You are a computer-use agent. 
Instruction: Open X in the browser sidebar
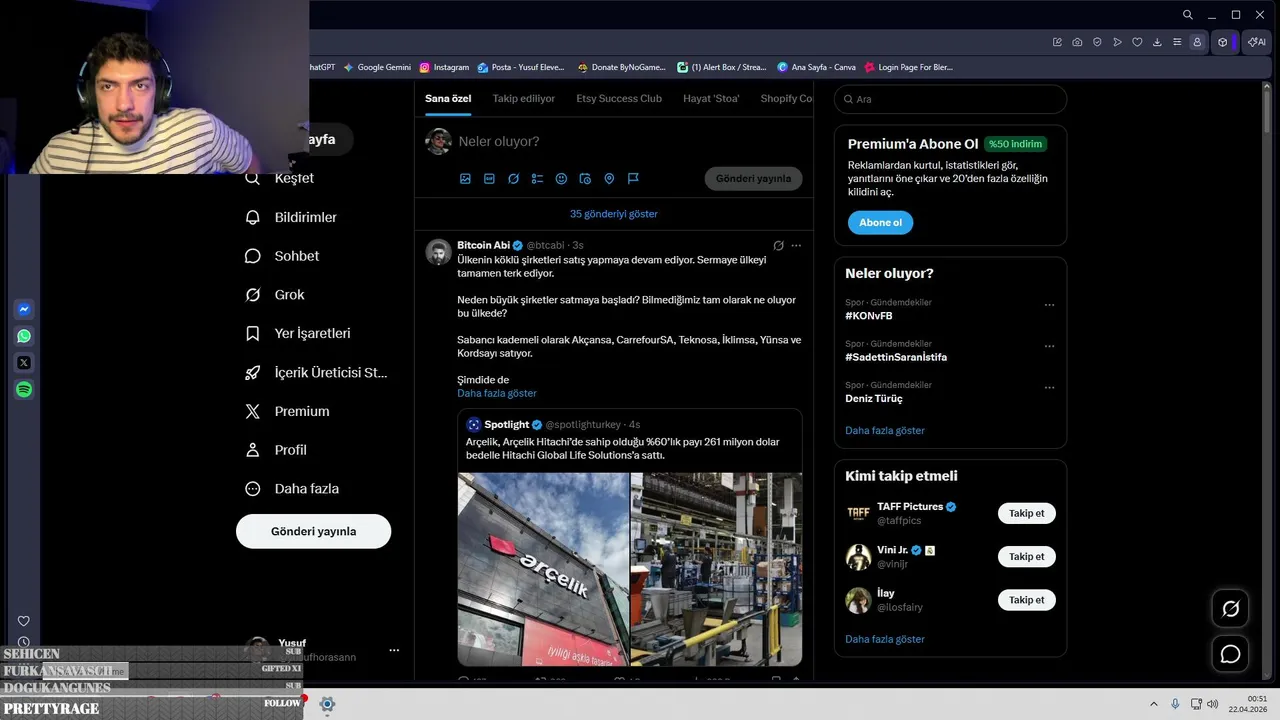(24, 363)
